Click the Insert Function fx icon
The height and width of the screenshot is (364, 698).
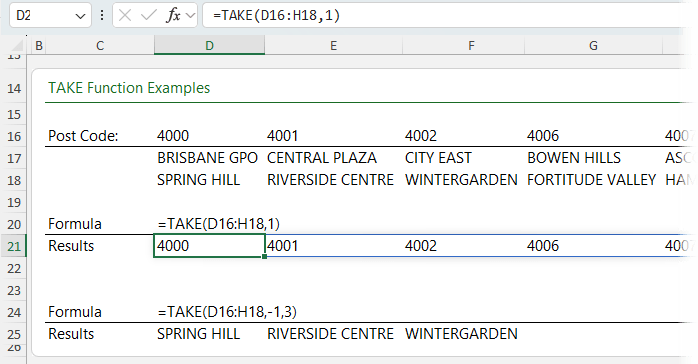173,16
